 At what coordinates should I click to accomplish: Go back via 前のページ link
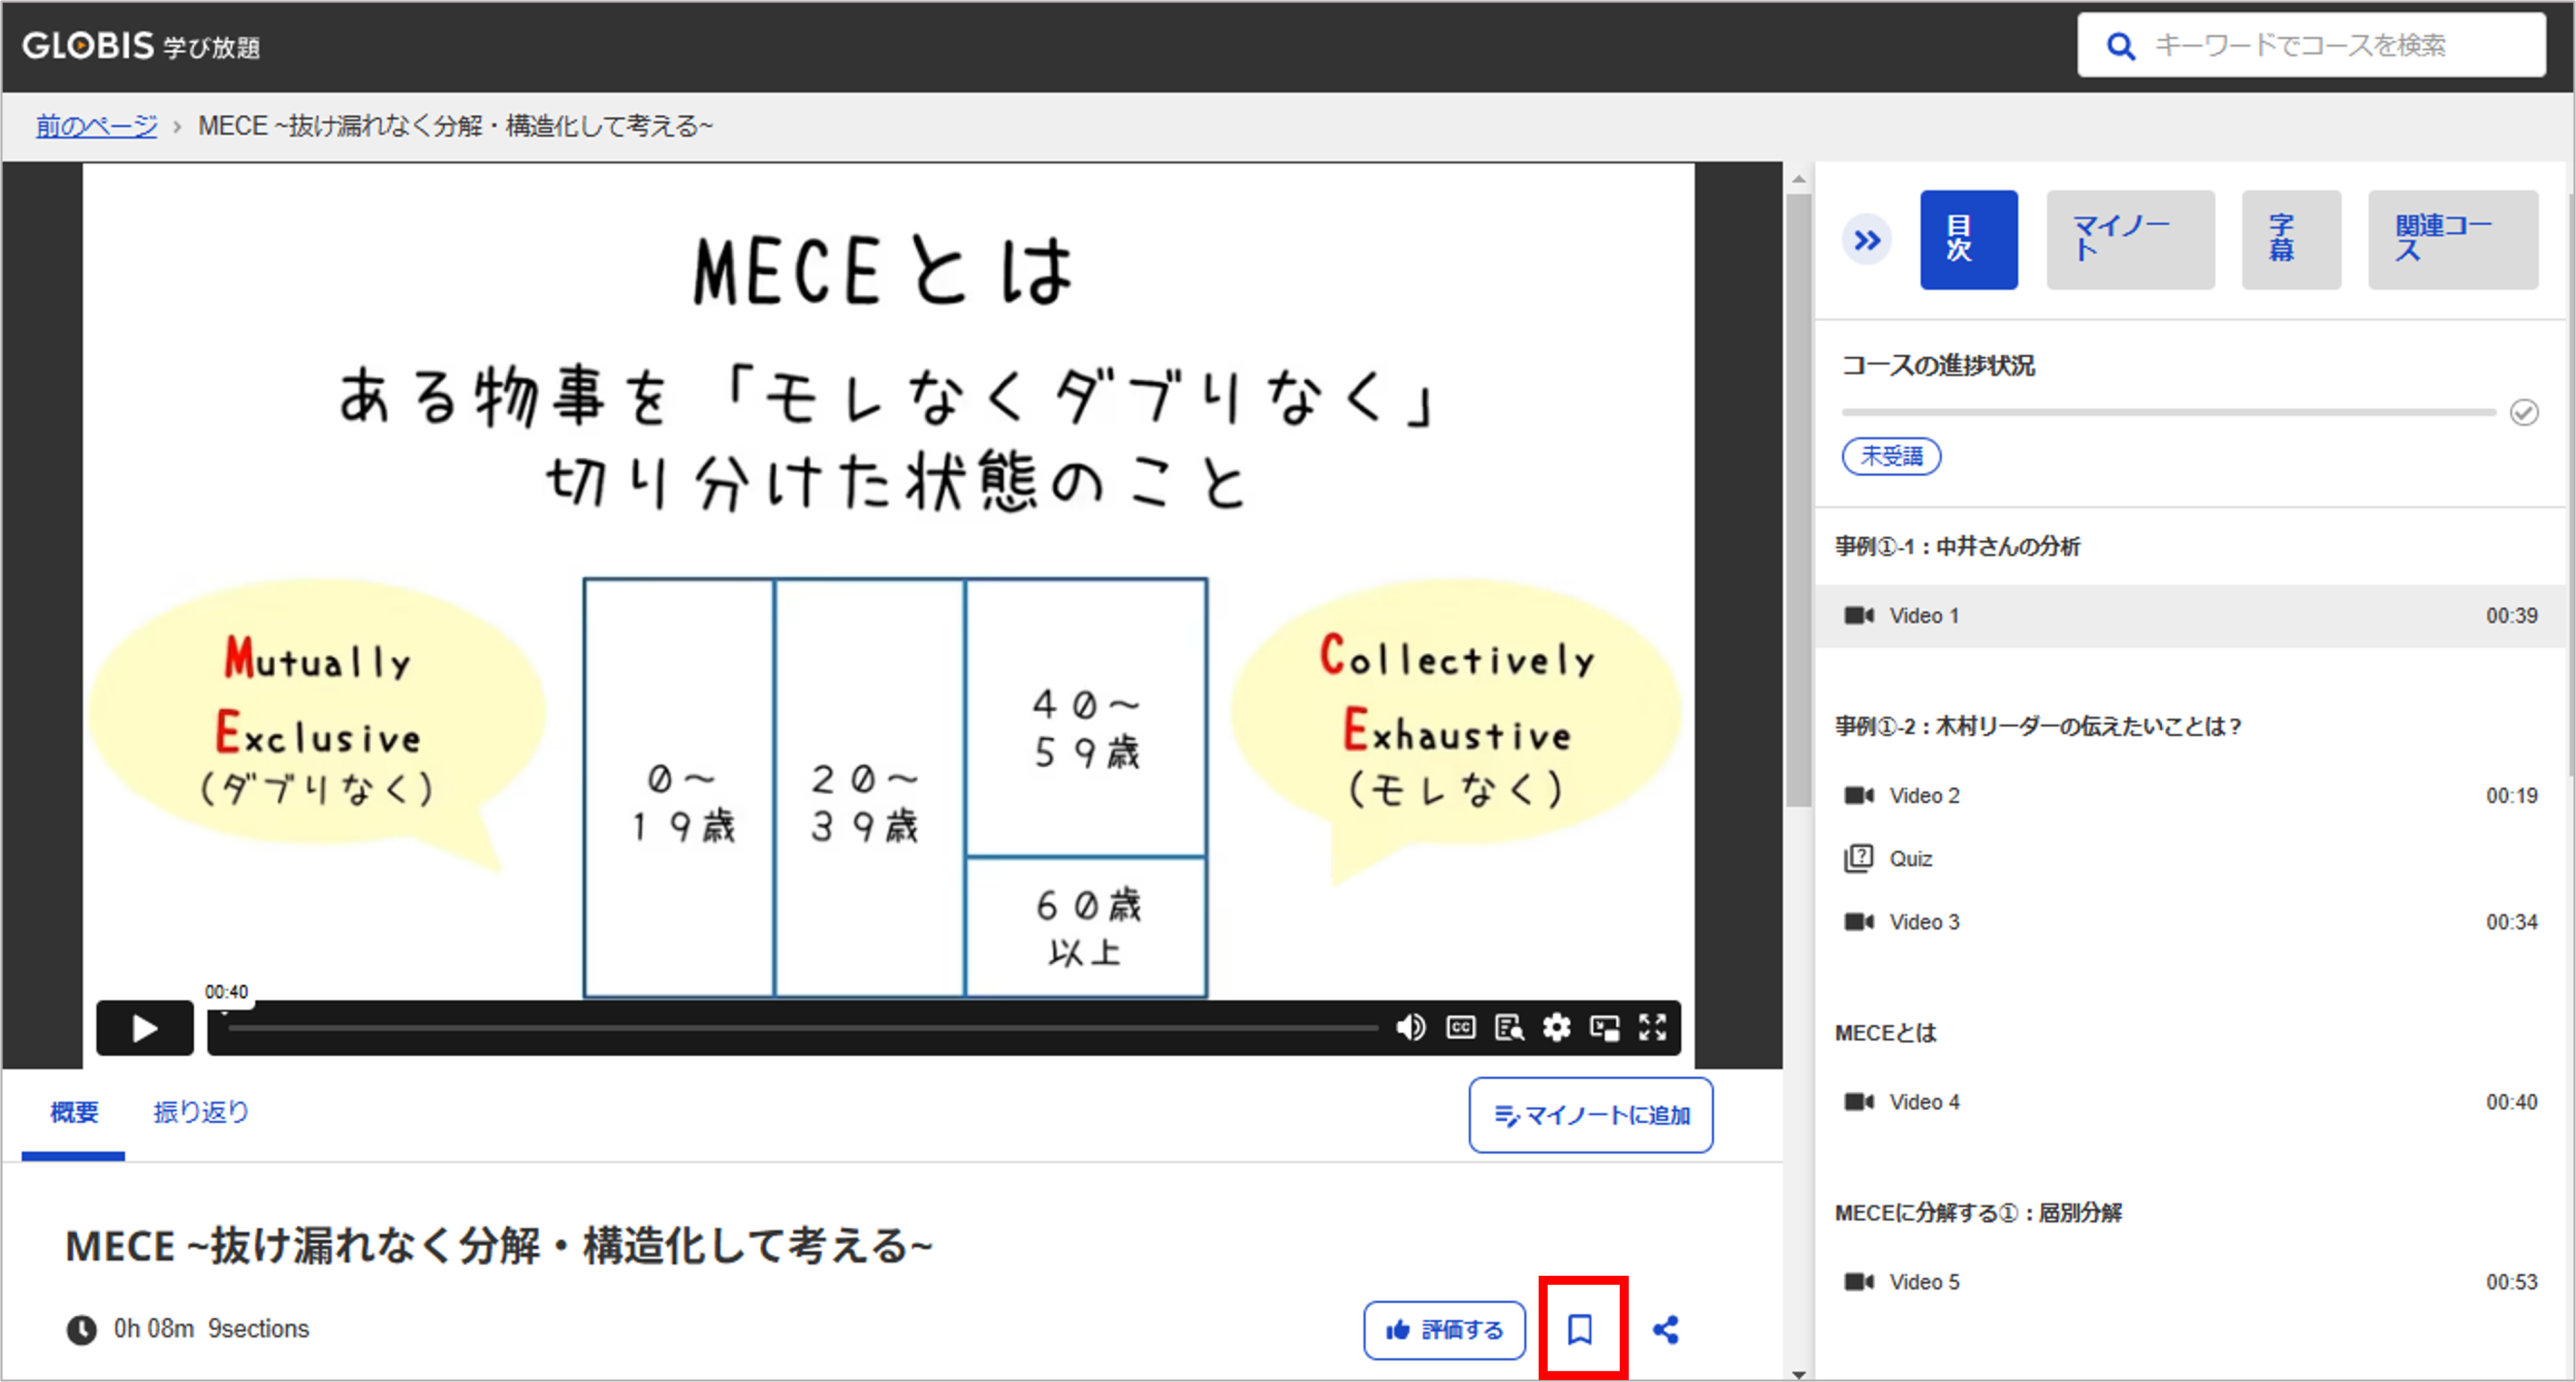pos(96,126)
